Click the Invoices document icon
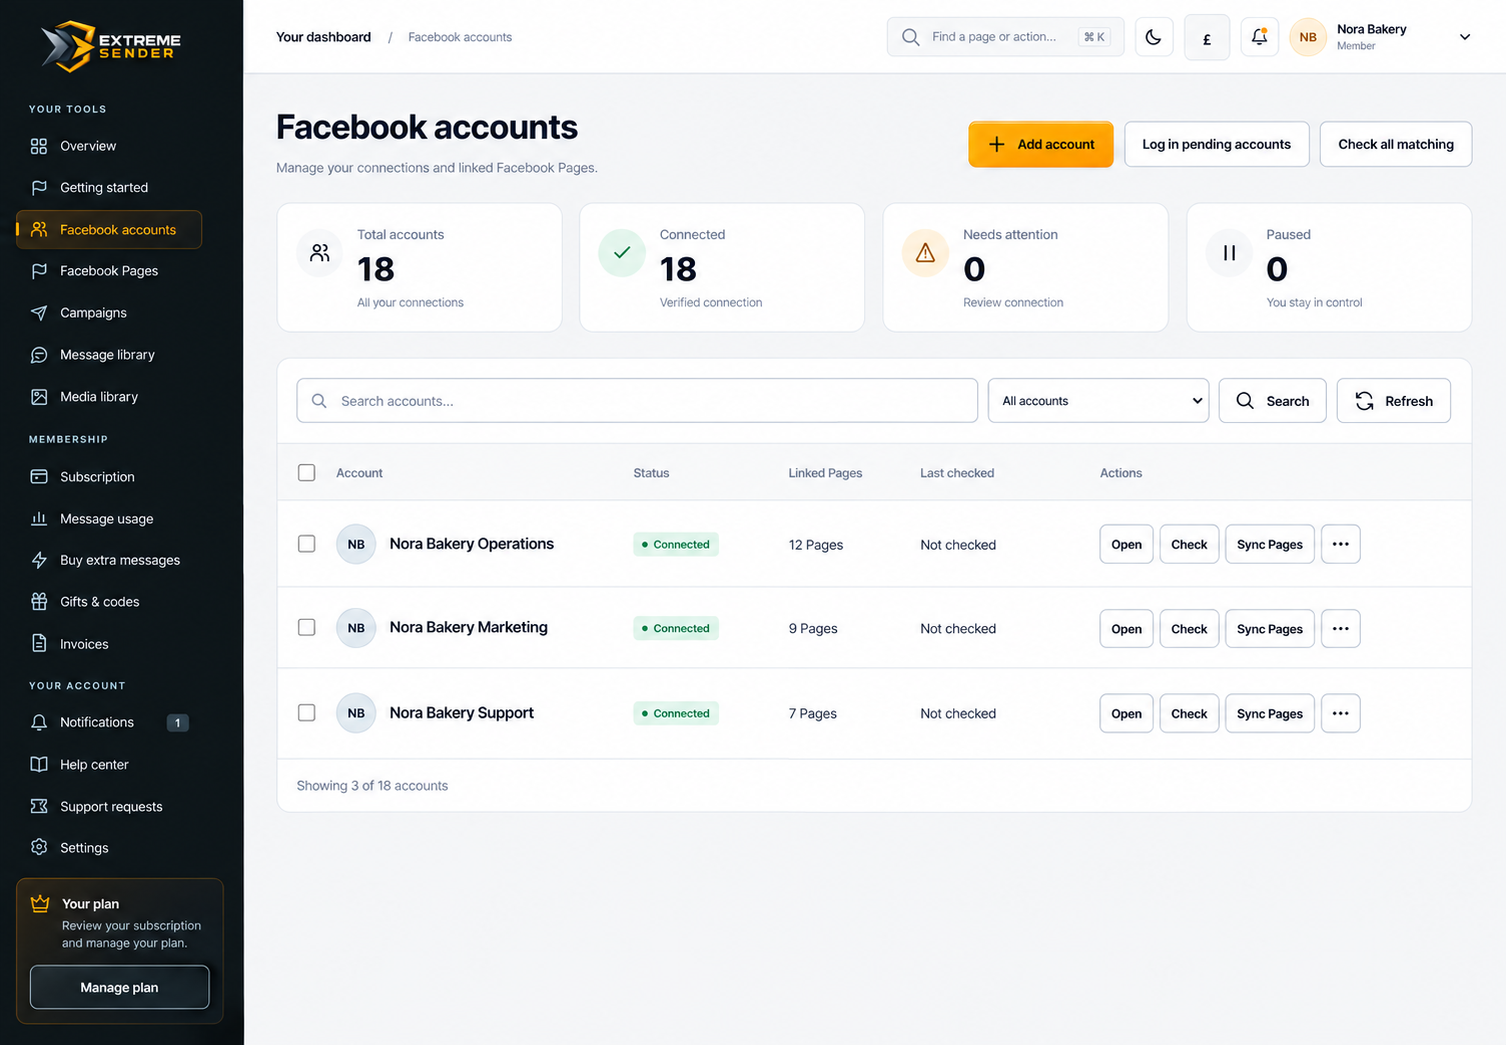The image size is (1506, 1045). coord(39,643)
